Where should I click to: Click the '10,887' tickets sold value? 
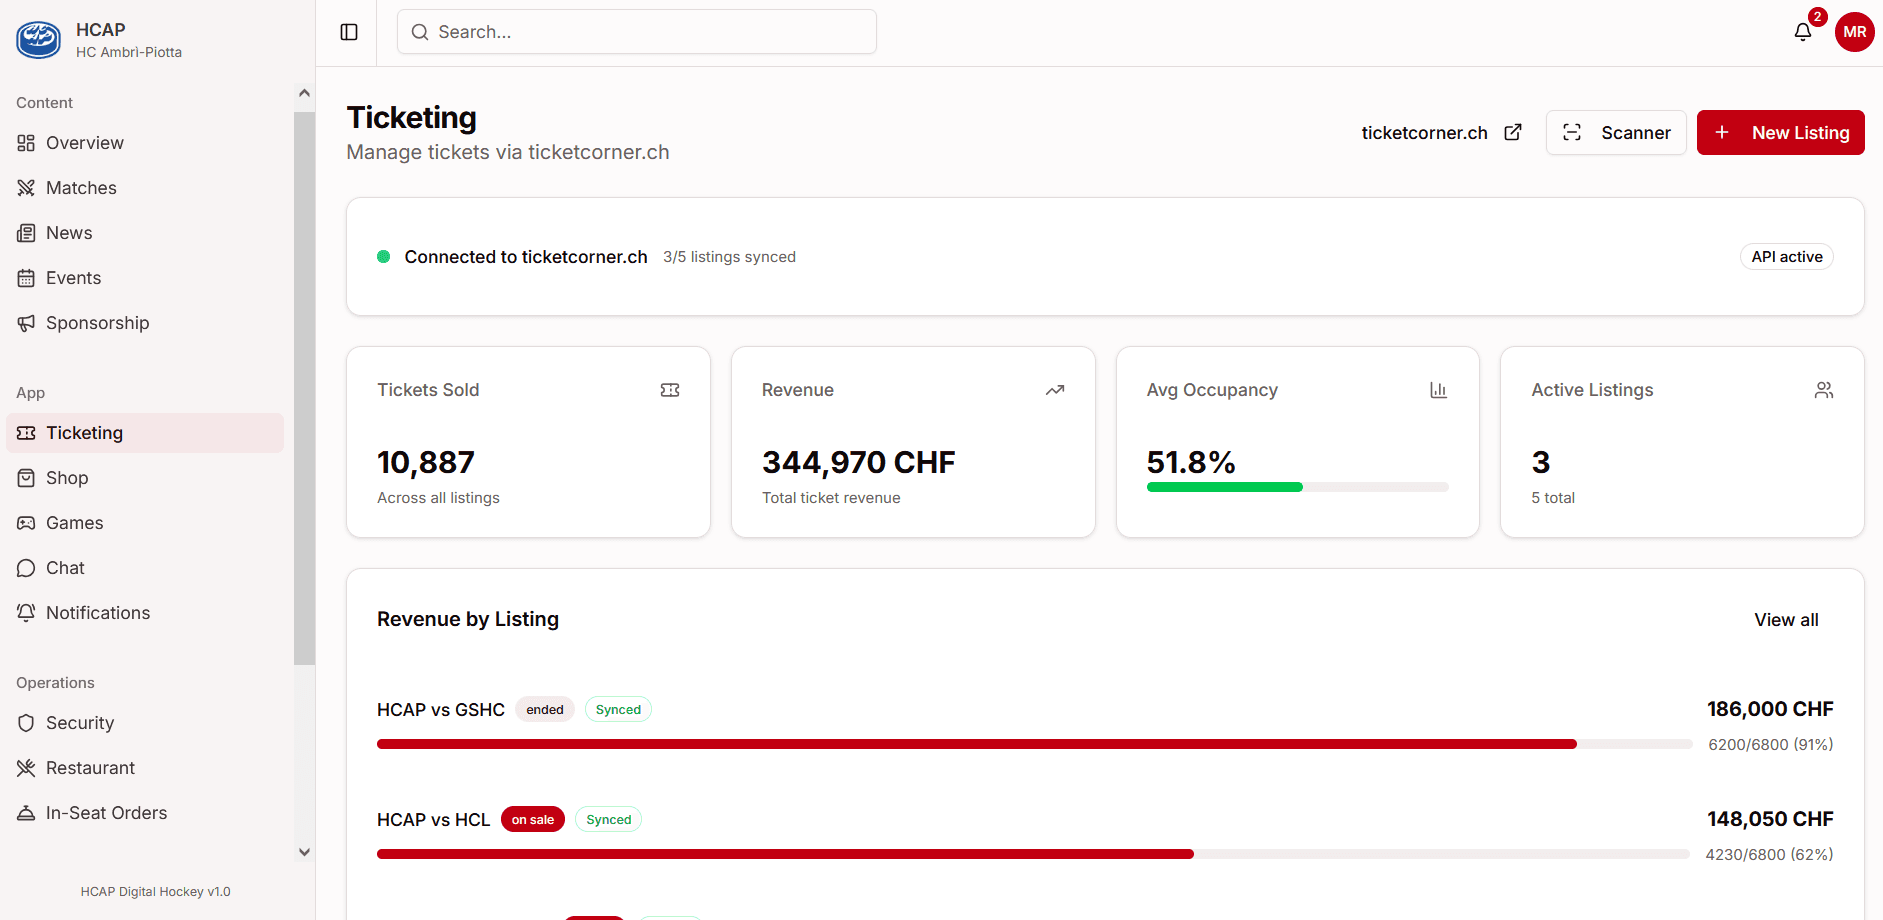[426, 462]
